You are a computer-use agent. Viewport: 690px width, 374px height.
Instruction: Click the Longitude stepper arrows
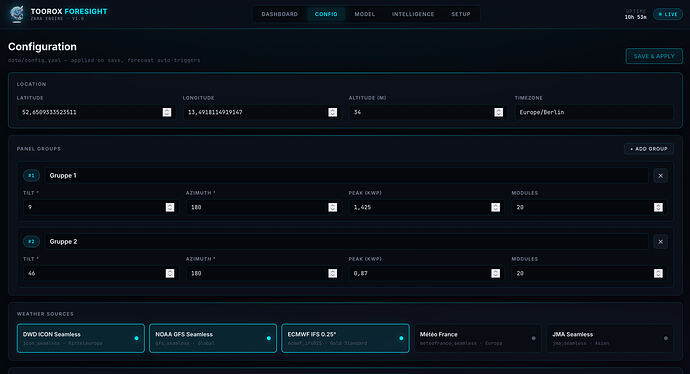333,112
